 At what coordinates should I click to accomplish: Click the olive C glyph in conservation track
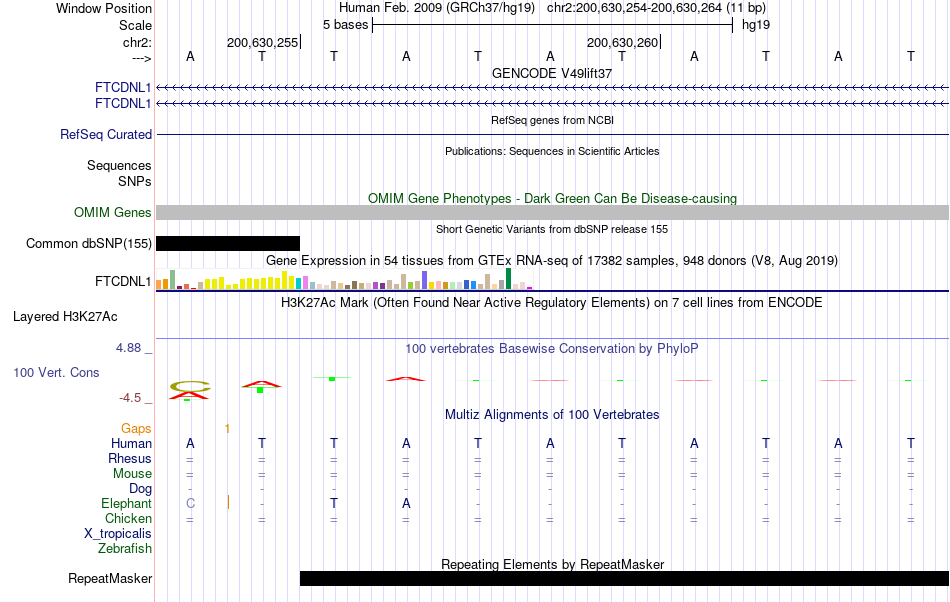click(190, 386)
